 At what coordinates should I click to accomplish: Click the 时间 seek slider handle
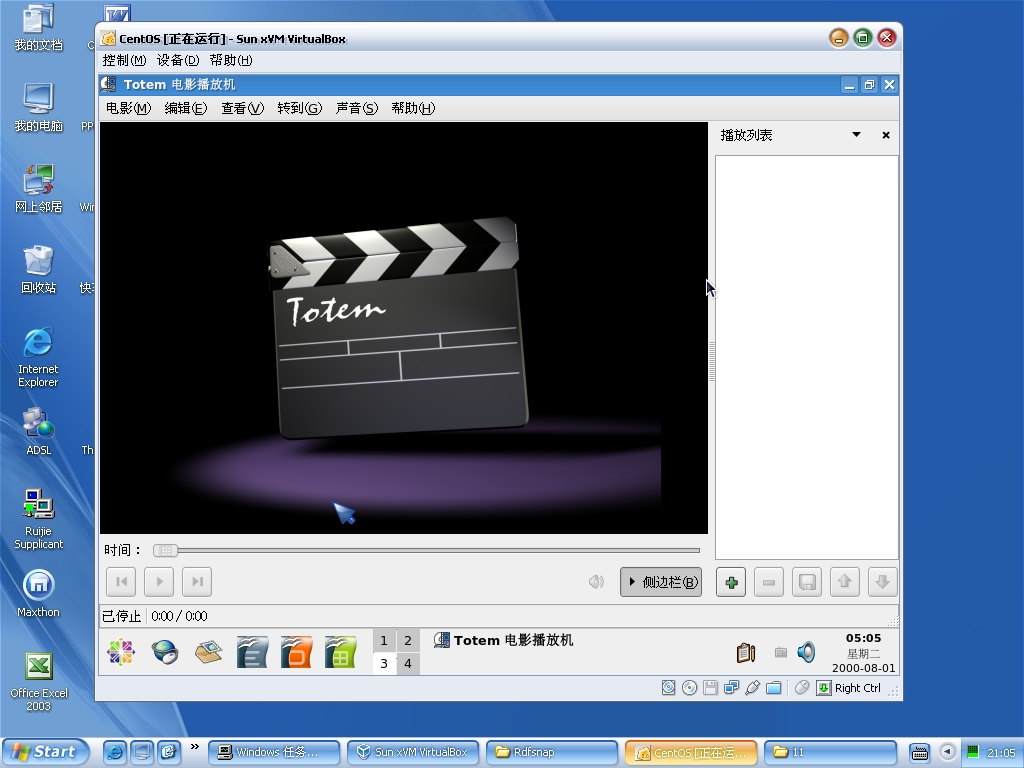(165, 551)
